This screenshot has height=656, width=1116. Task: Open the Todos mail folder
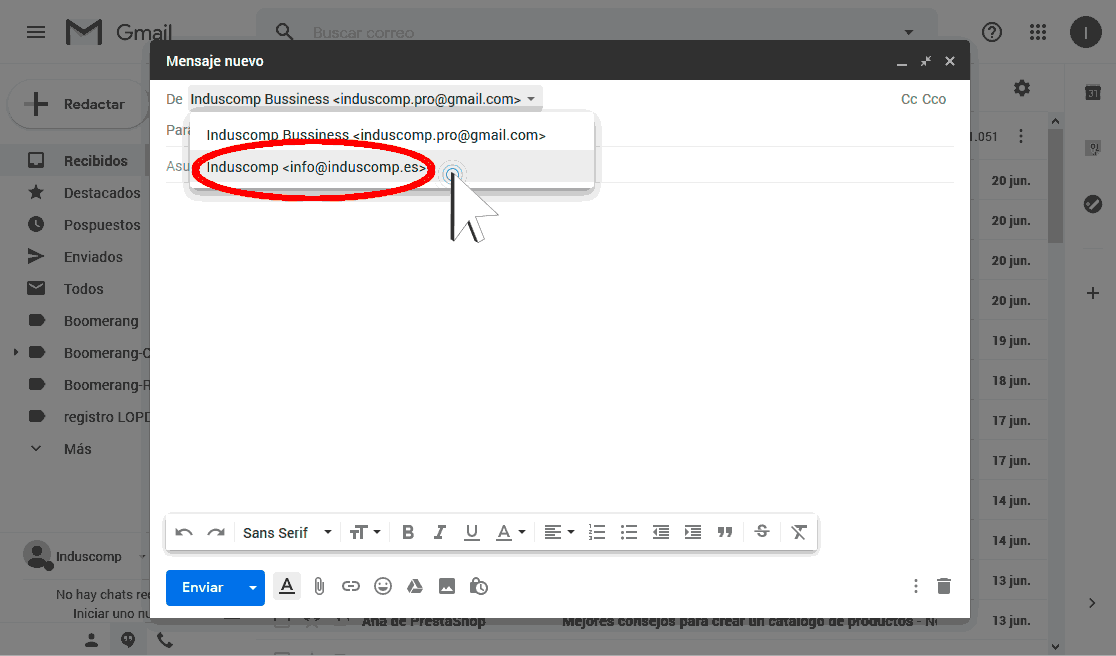click(83, 289)
